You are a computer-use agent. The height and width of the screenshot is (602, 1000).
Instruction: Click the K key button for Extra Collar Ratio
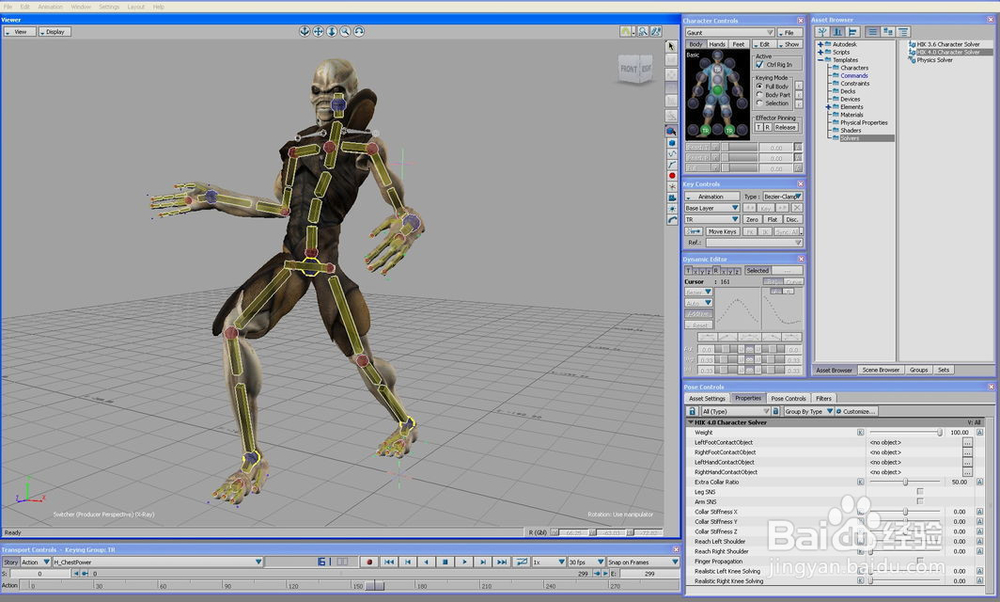pos(860,482)
